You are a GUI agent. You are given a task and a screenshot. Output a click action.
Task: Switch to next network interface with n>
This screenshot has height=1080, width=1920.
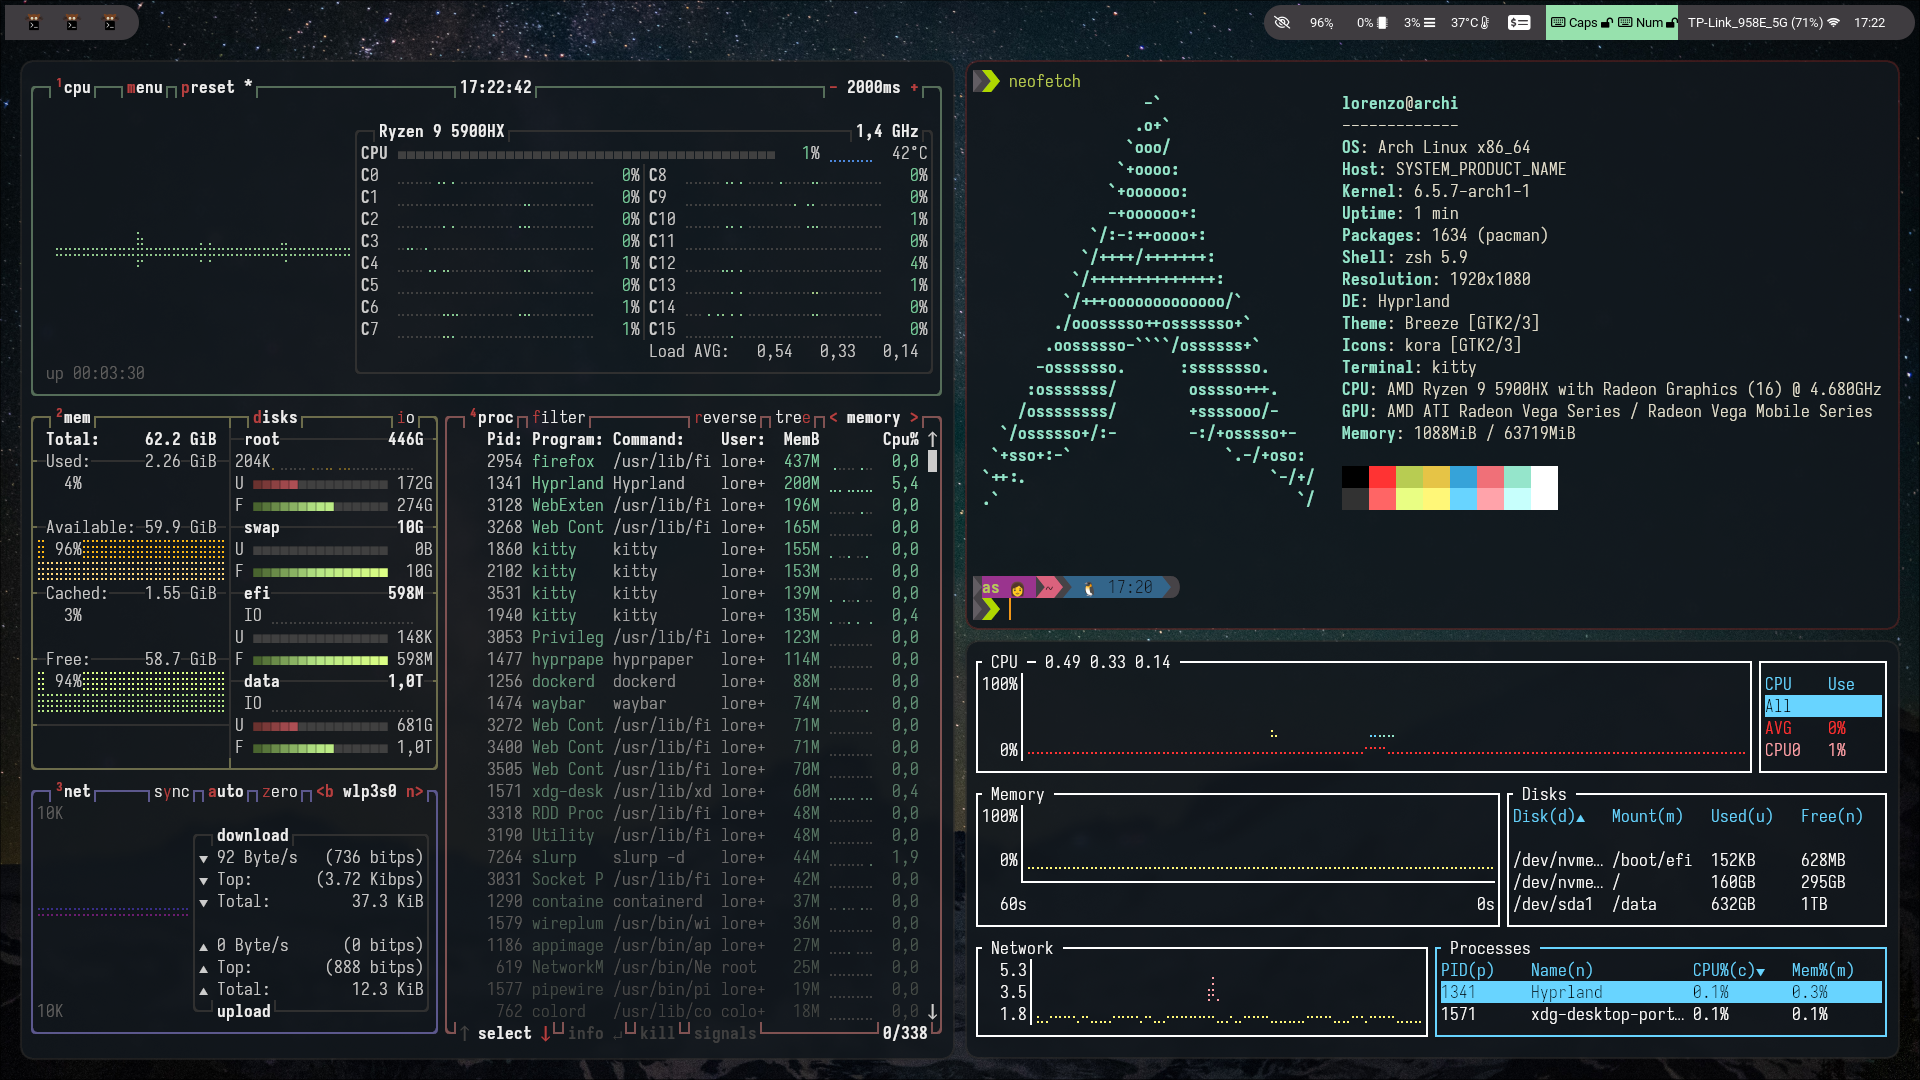pyautogui.click(x=415, y=791)
